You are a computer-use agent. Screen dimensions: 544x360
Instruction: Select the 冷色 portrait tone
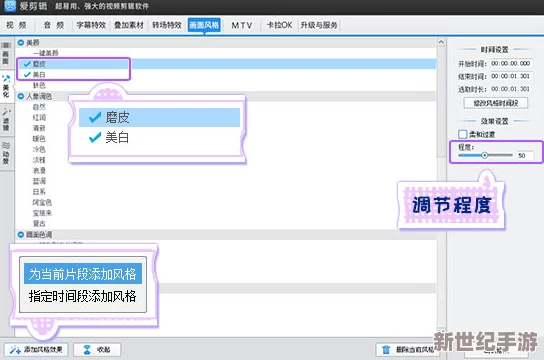(x=39, y=149)
